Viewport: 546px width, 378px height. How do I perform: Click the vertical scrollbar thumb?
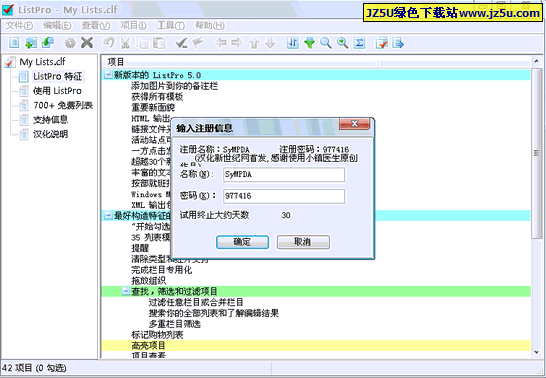[537, 153]
